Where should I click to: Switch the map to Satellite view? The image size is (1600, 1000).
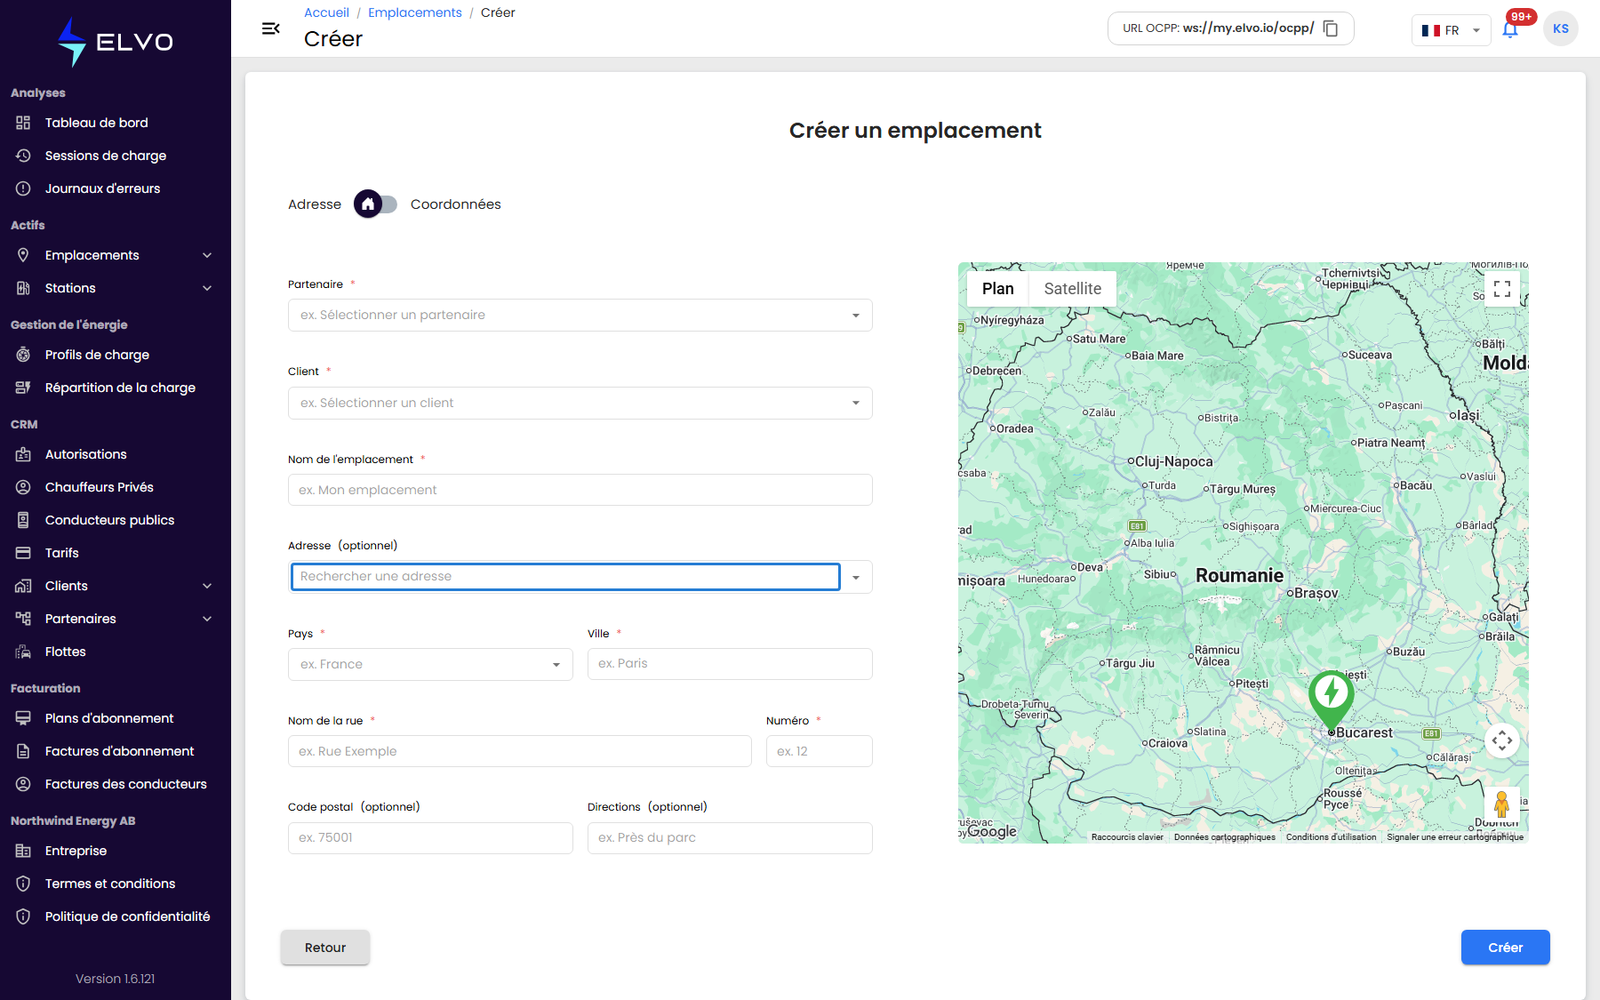coord(1072,289)
